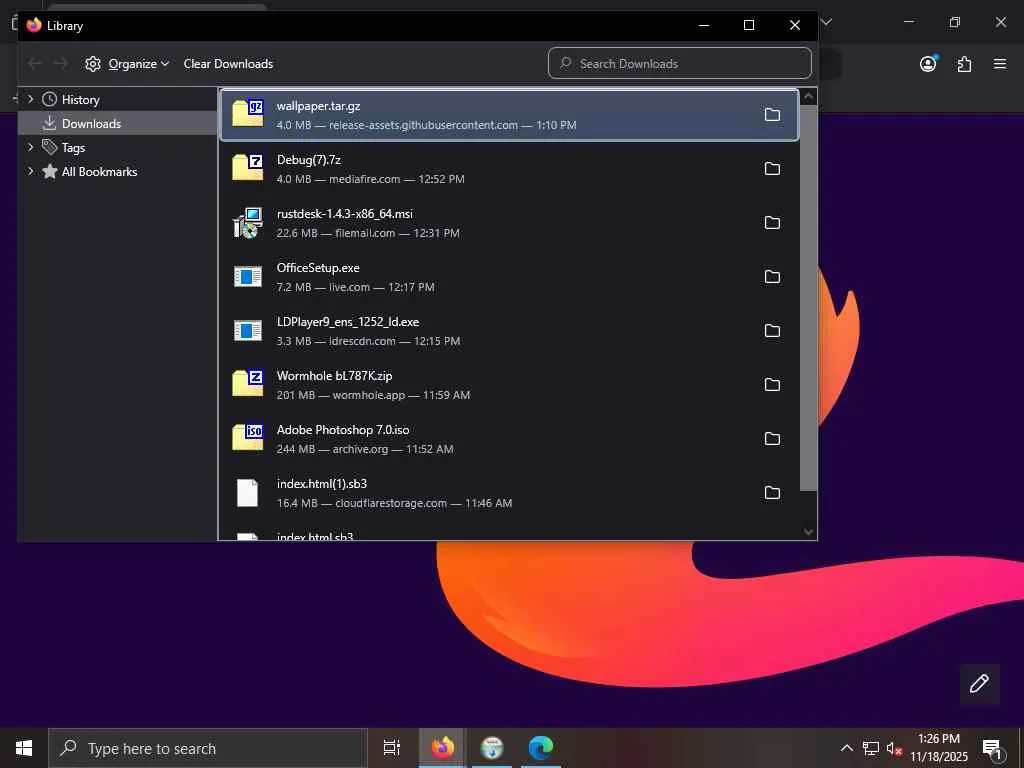Viewport: 1024px width, 768px height.
Task: Click the downloads list scrollbar thumb
Action: click(808, 298)
